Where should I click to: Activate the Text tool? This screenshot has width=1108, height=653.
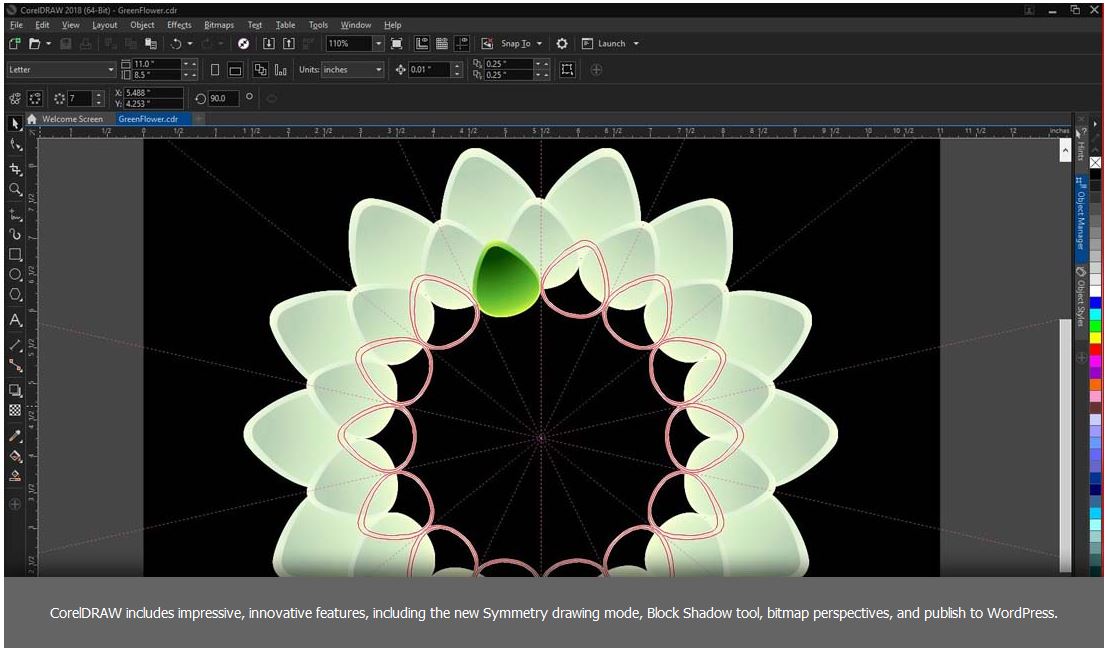[x=15, y=320]
